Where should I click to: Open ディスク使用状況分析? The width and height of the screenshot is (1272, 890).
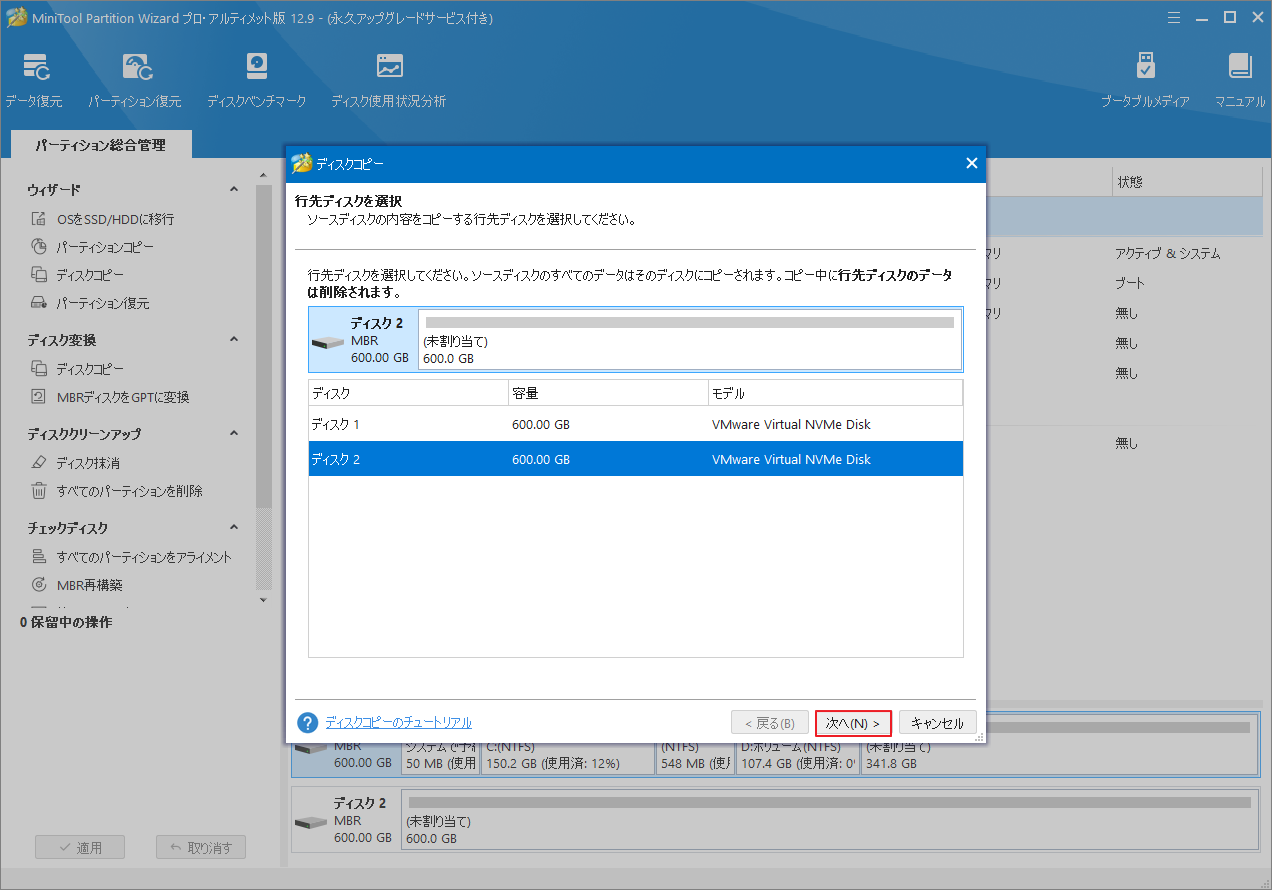pyautogui.click(x=388, y=80)
